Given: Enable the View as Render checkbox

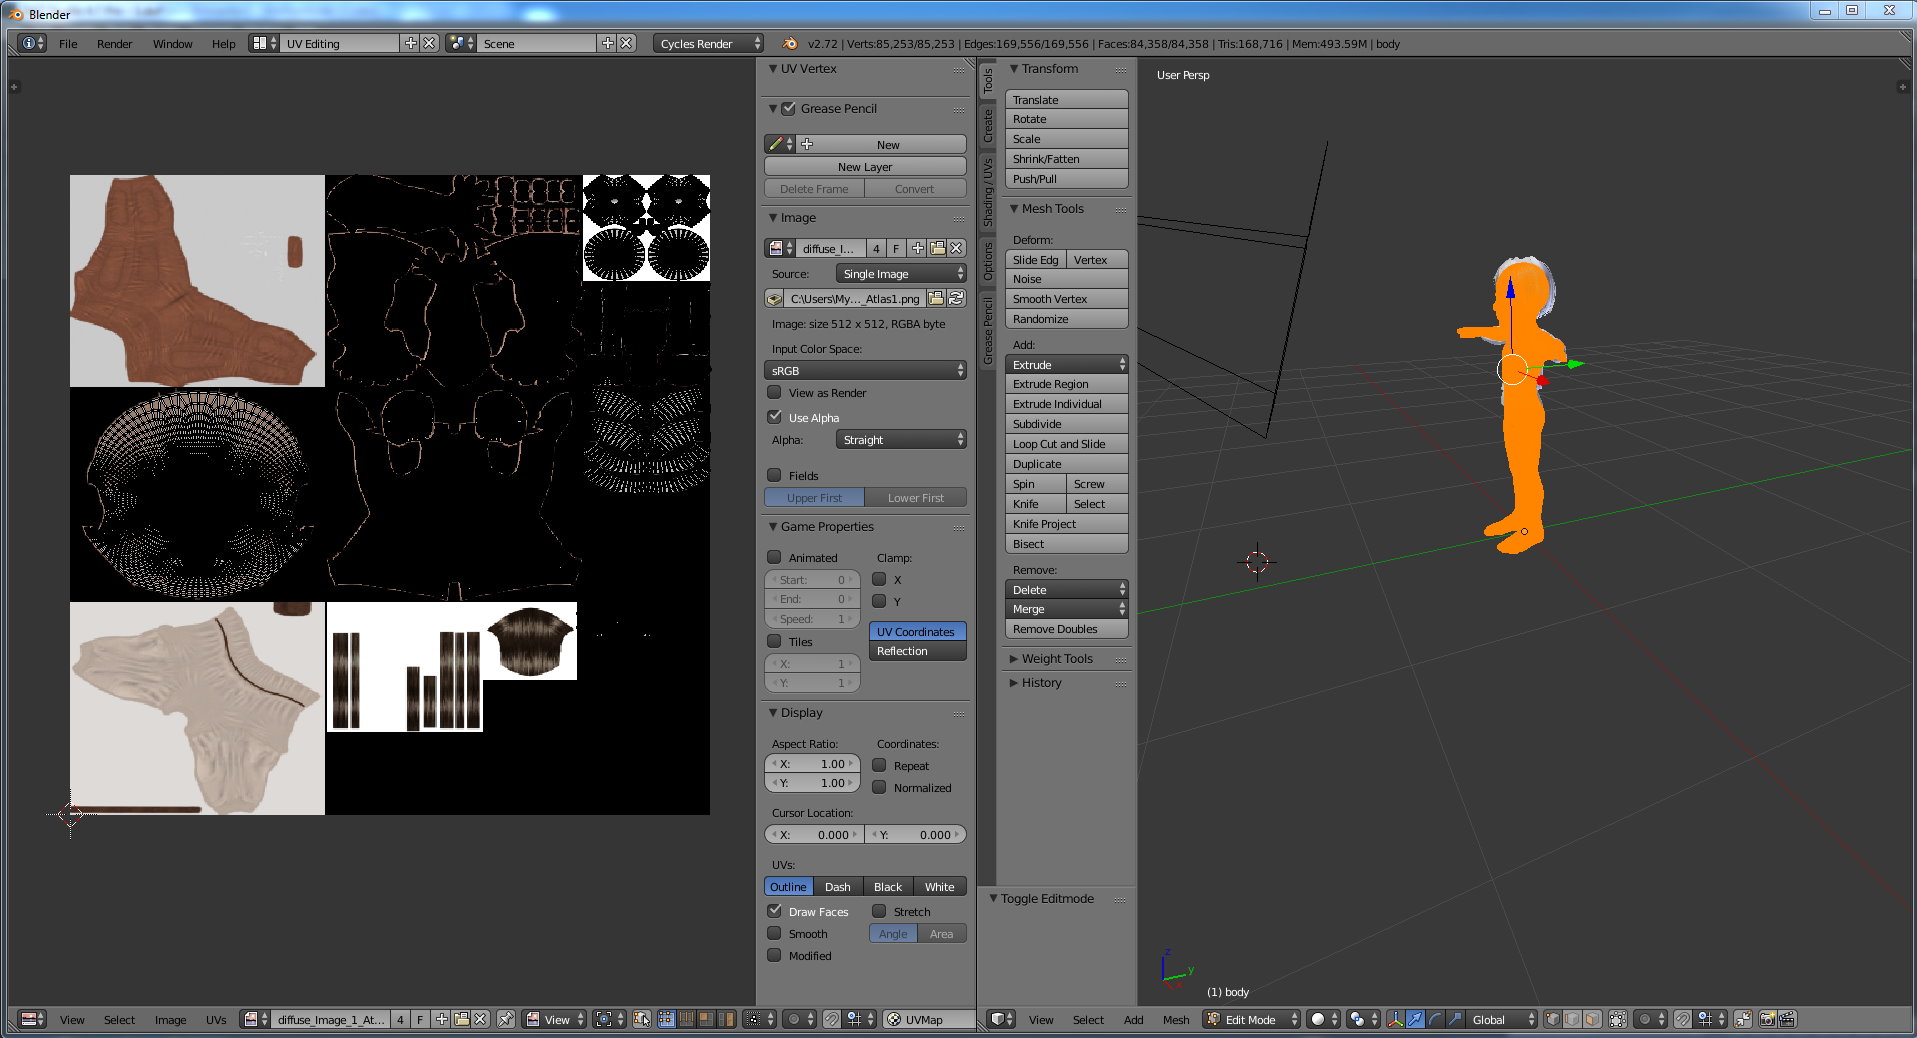Looking at the screenshot, I should pos(775,392).
